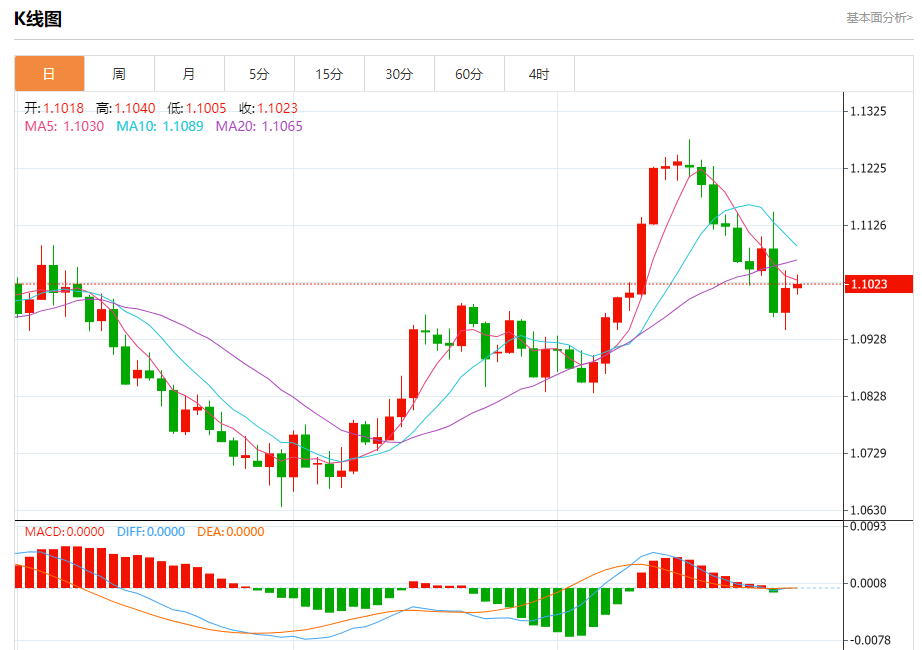
Task: Click the DIFF indicator label
Action: click(x=151, y=532)
